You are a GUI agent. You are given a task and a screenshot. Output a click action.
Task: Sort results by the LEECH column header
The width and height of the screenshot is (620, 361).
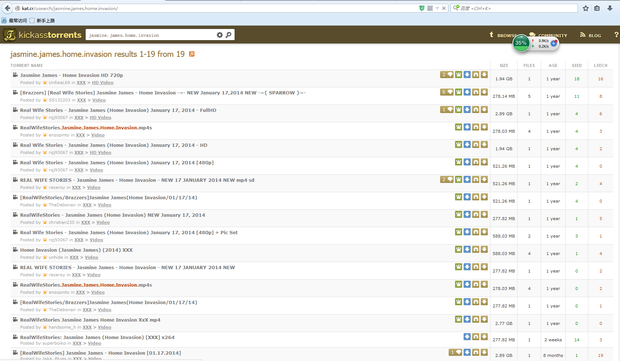601,66
